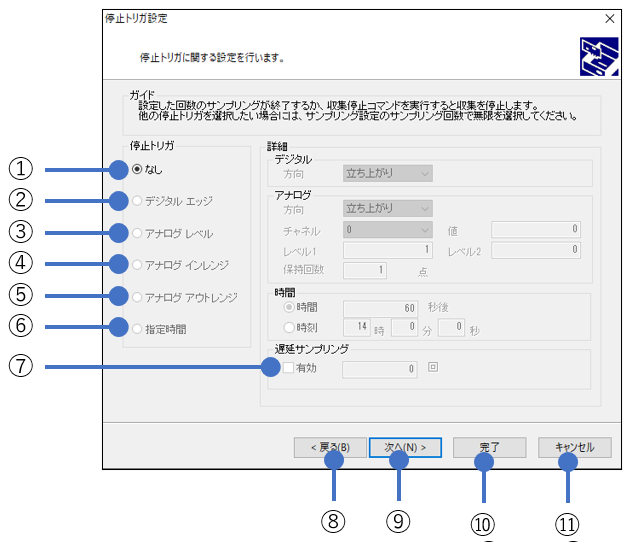640x548 pixels.
Task: Pick the アナログ インレンジ trigger option
Action: [137, 265]
